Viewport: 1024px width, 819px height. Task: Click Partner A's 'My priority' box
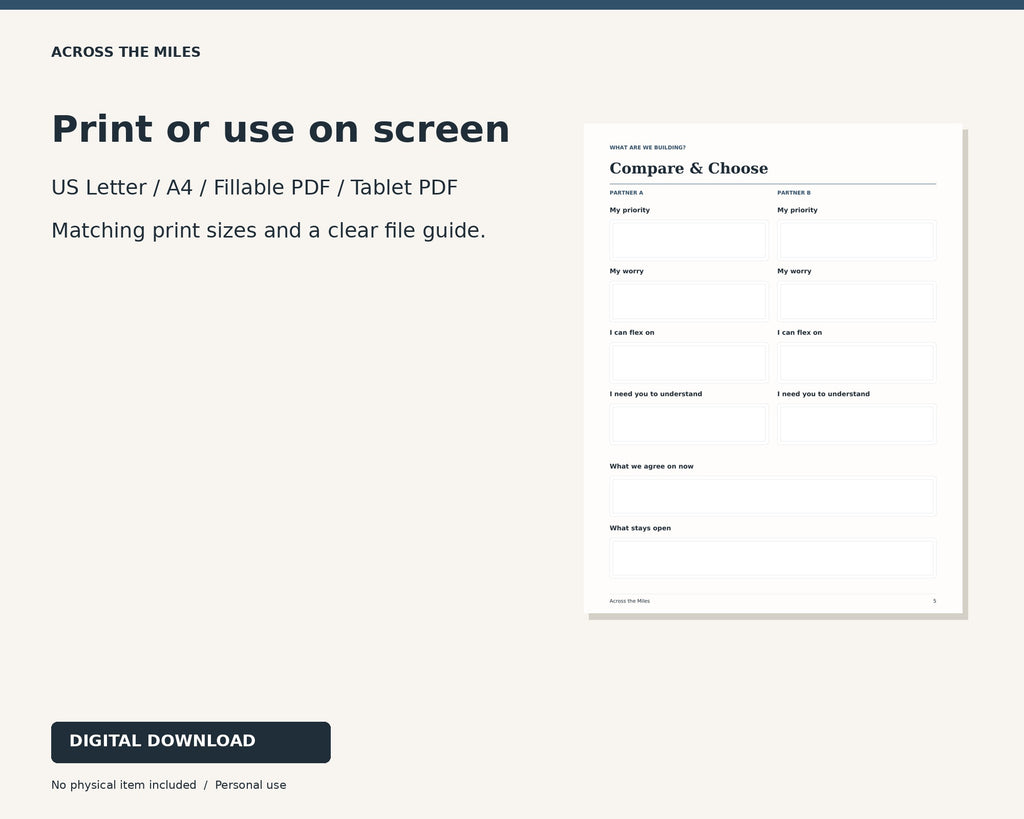pos(689,240)
